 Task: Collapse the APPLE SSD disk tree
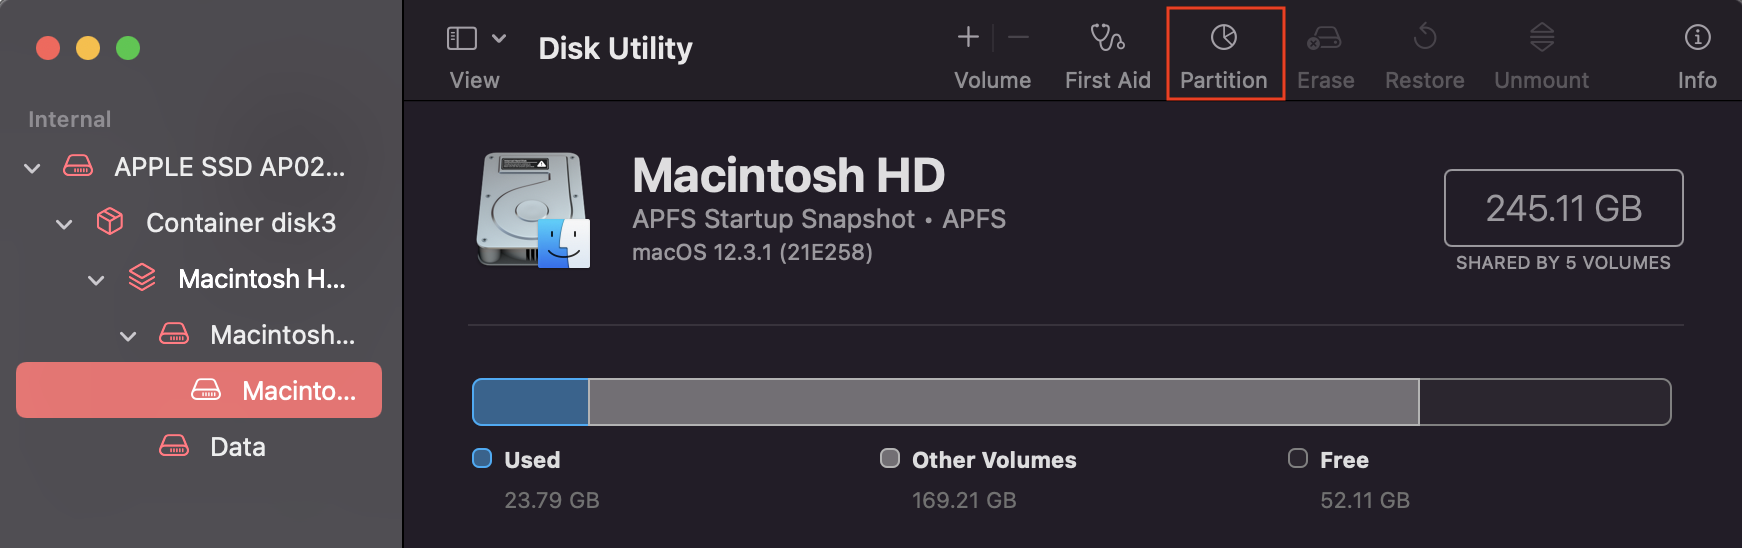point(33,168)
